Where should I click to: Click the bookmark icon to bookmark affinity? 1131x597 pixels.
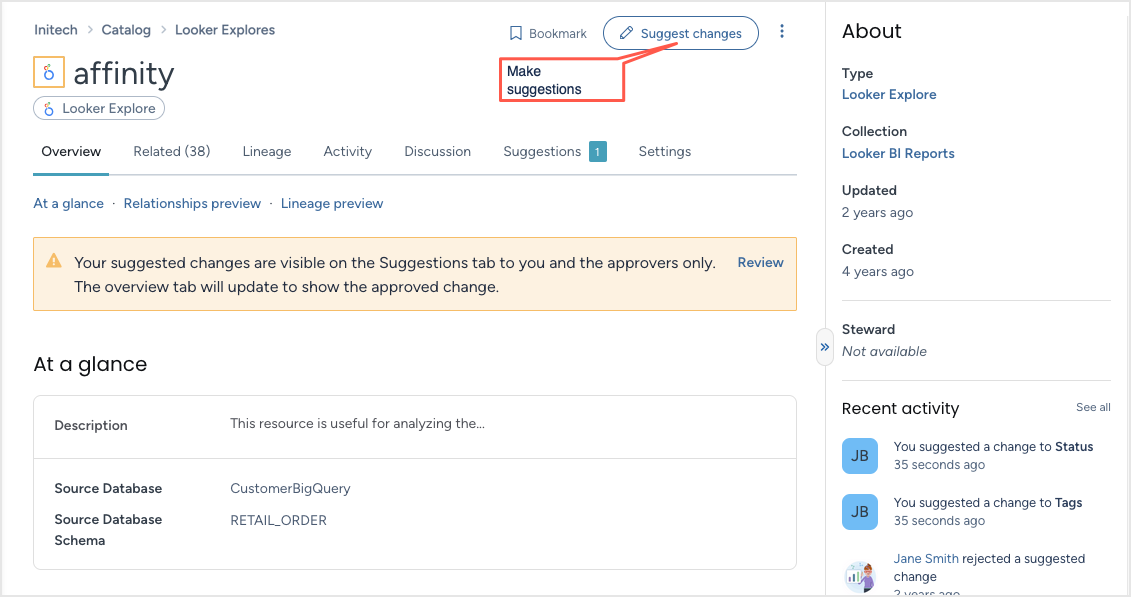tap(514, 33)
